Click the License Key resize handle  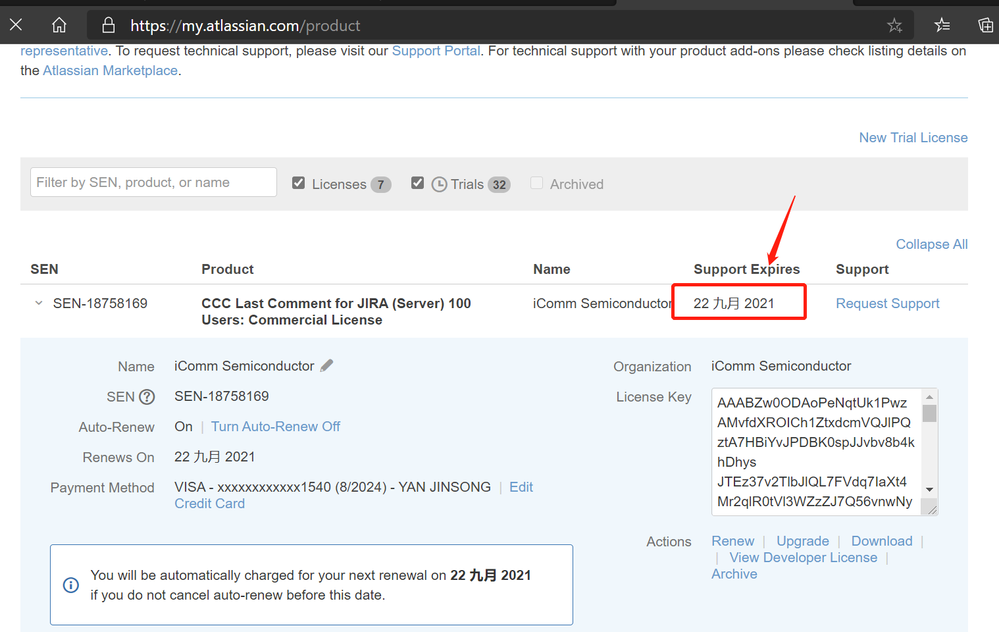931,509
